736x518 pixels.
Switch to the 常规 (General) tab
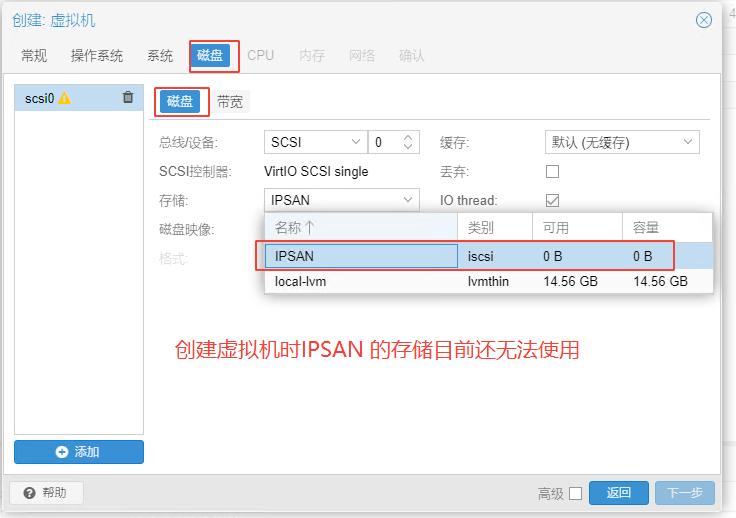pyautogui.click(x=34, y=56)
